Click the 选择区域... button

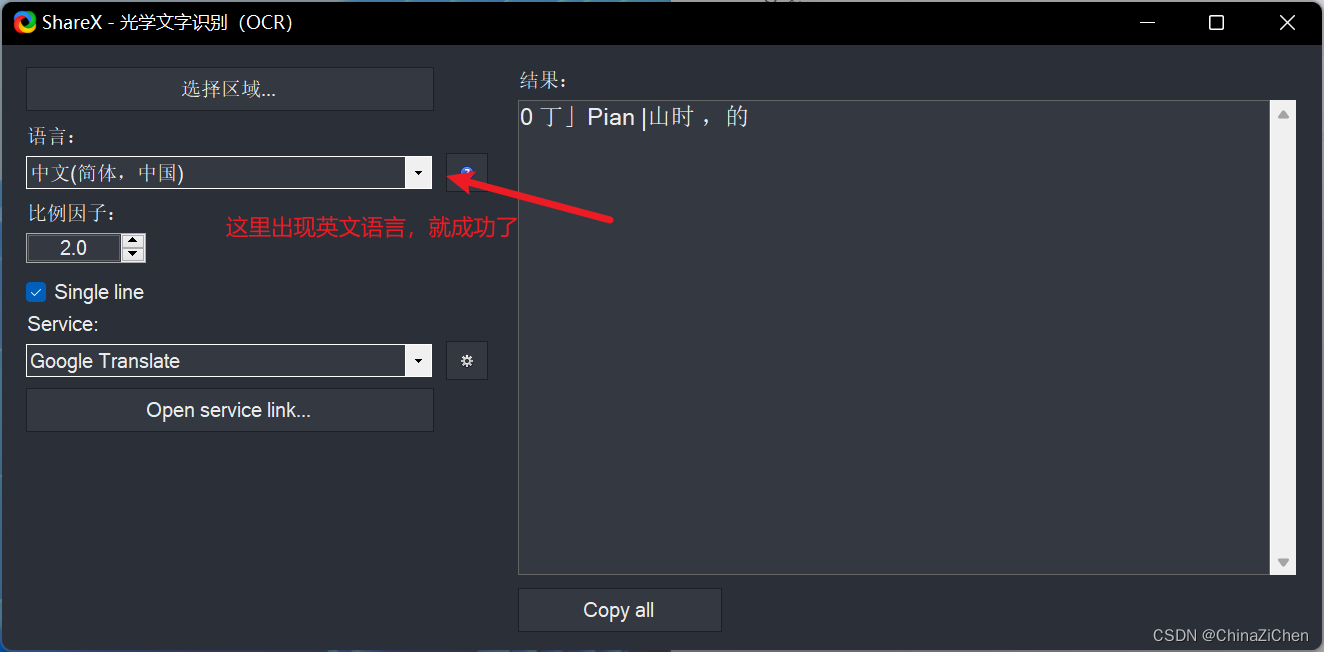pos(230,89)
